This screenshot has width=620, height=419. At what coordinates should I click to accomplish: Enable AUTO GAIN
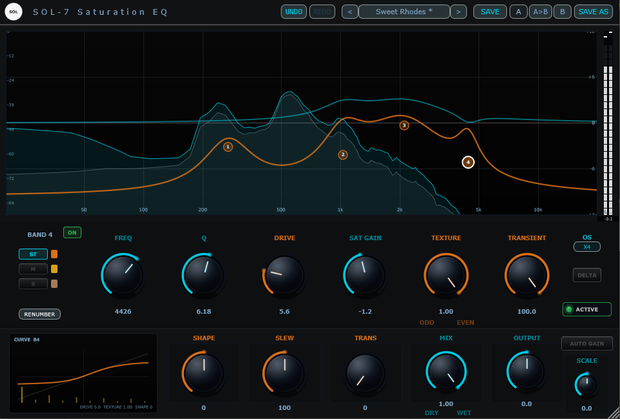coord(587,344)
